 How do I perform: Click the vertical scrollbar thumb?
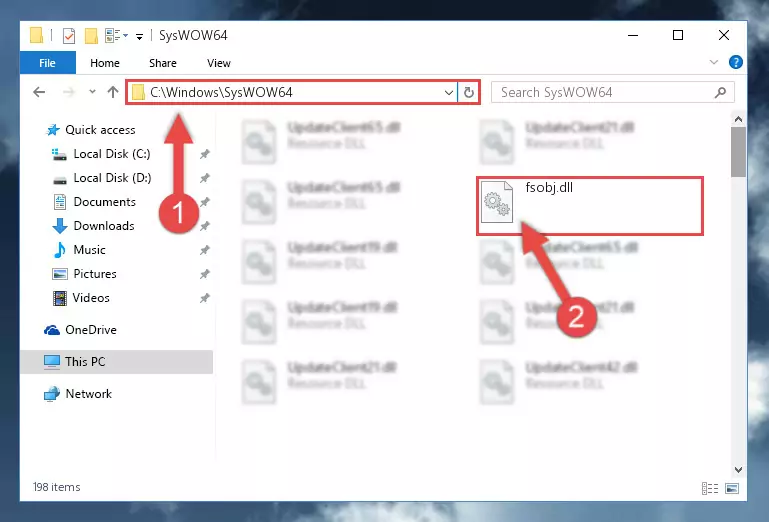click(738, 152)
